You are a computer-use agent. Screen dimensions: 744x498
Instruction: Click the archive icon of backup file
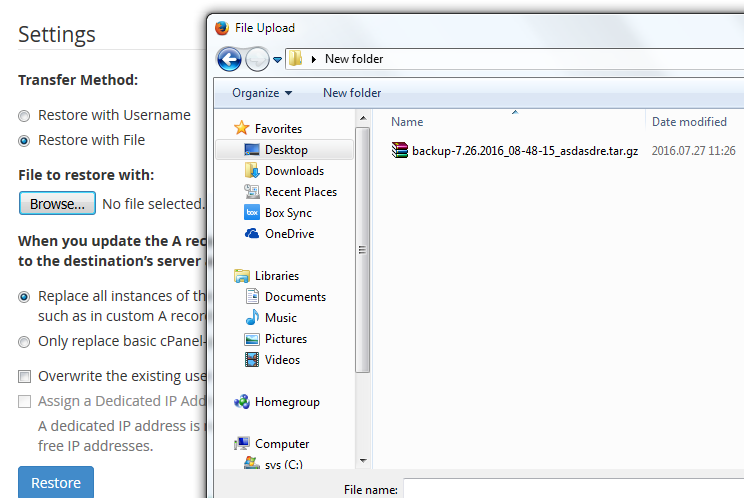point(400,150)
